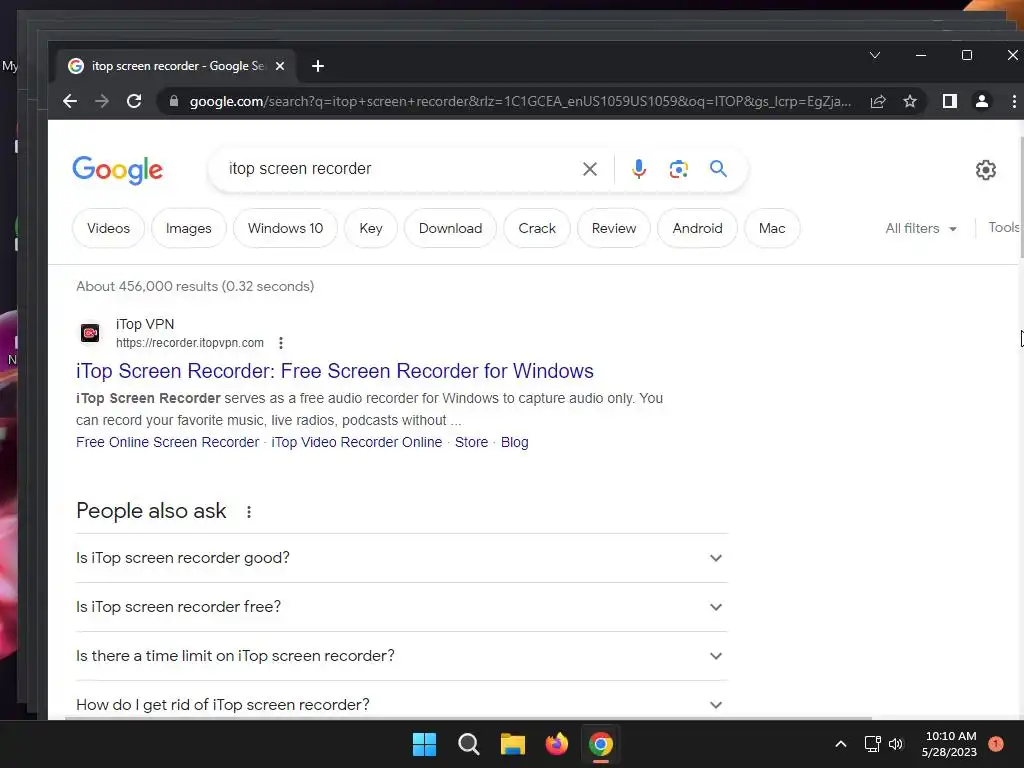Screen dimensions: 1024x768
Task: Click the browser forward arrow
Action: pos(102,101)
